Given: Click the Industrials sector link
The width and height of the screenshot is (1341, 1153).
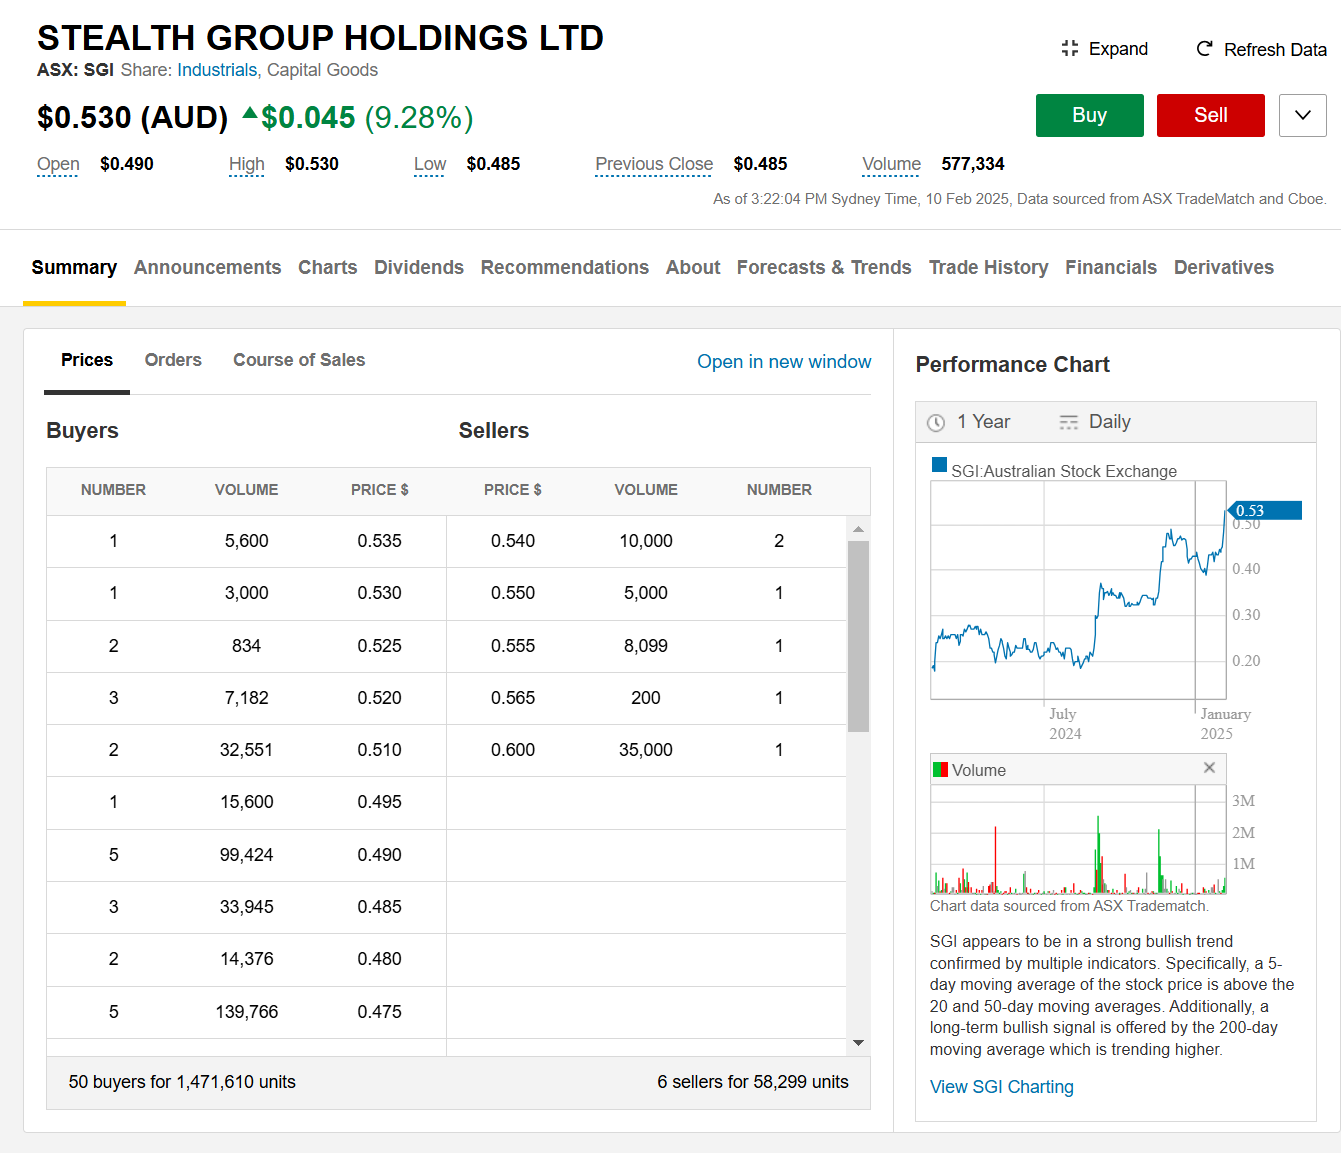Looking at the screenshot, I should [x=217, y=70].
